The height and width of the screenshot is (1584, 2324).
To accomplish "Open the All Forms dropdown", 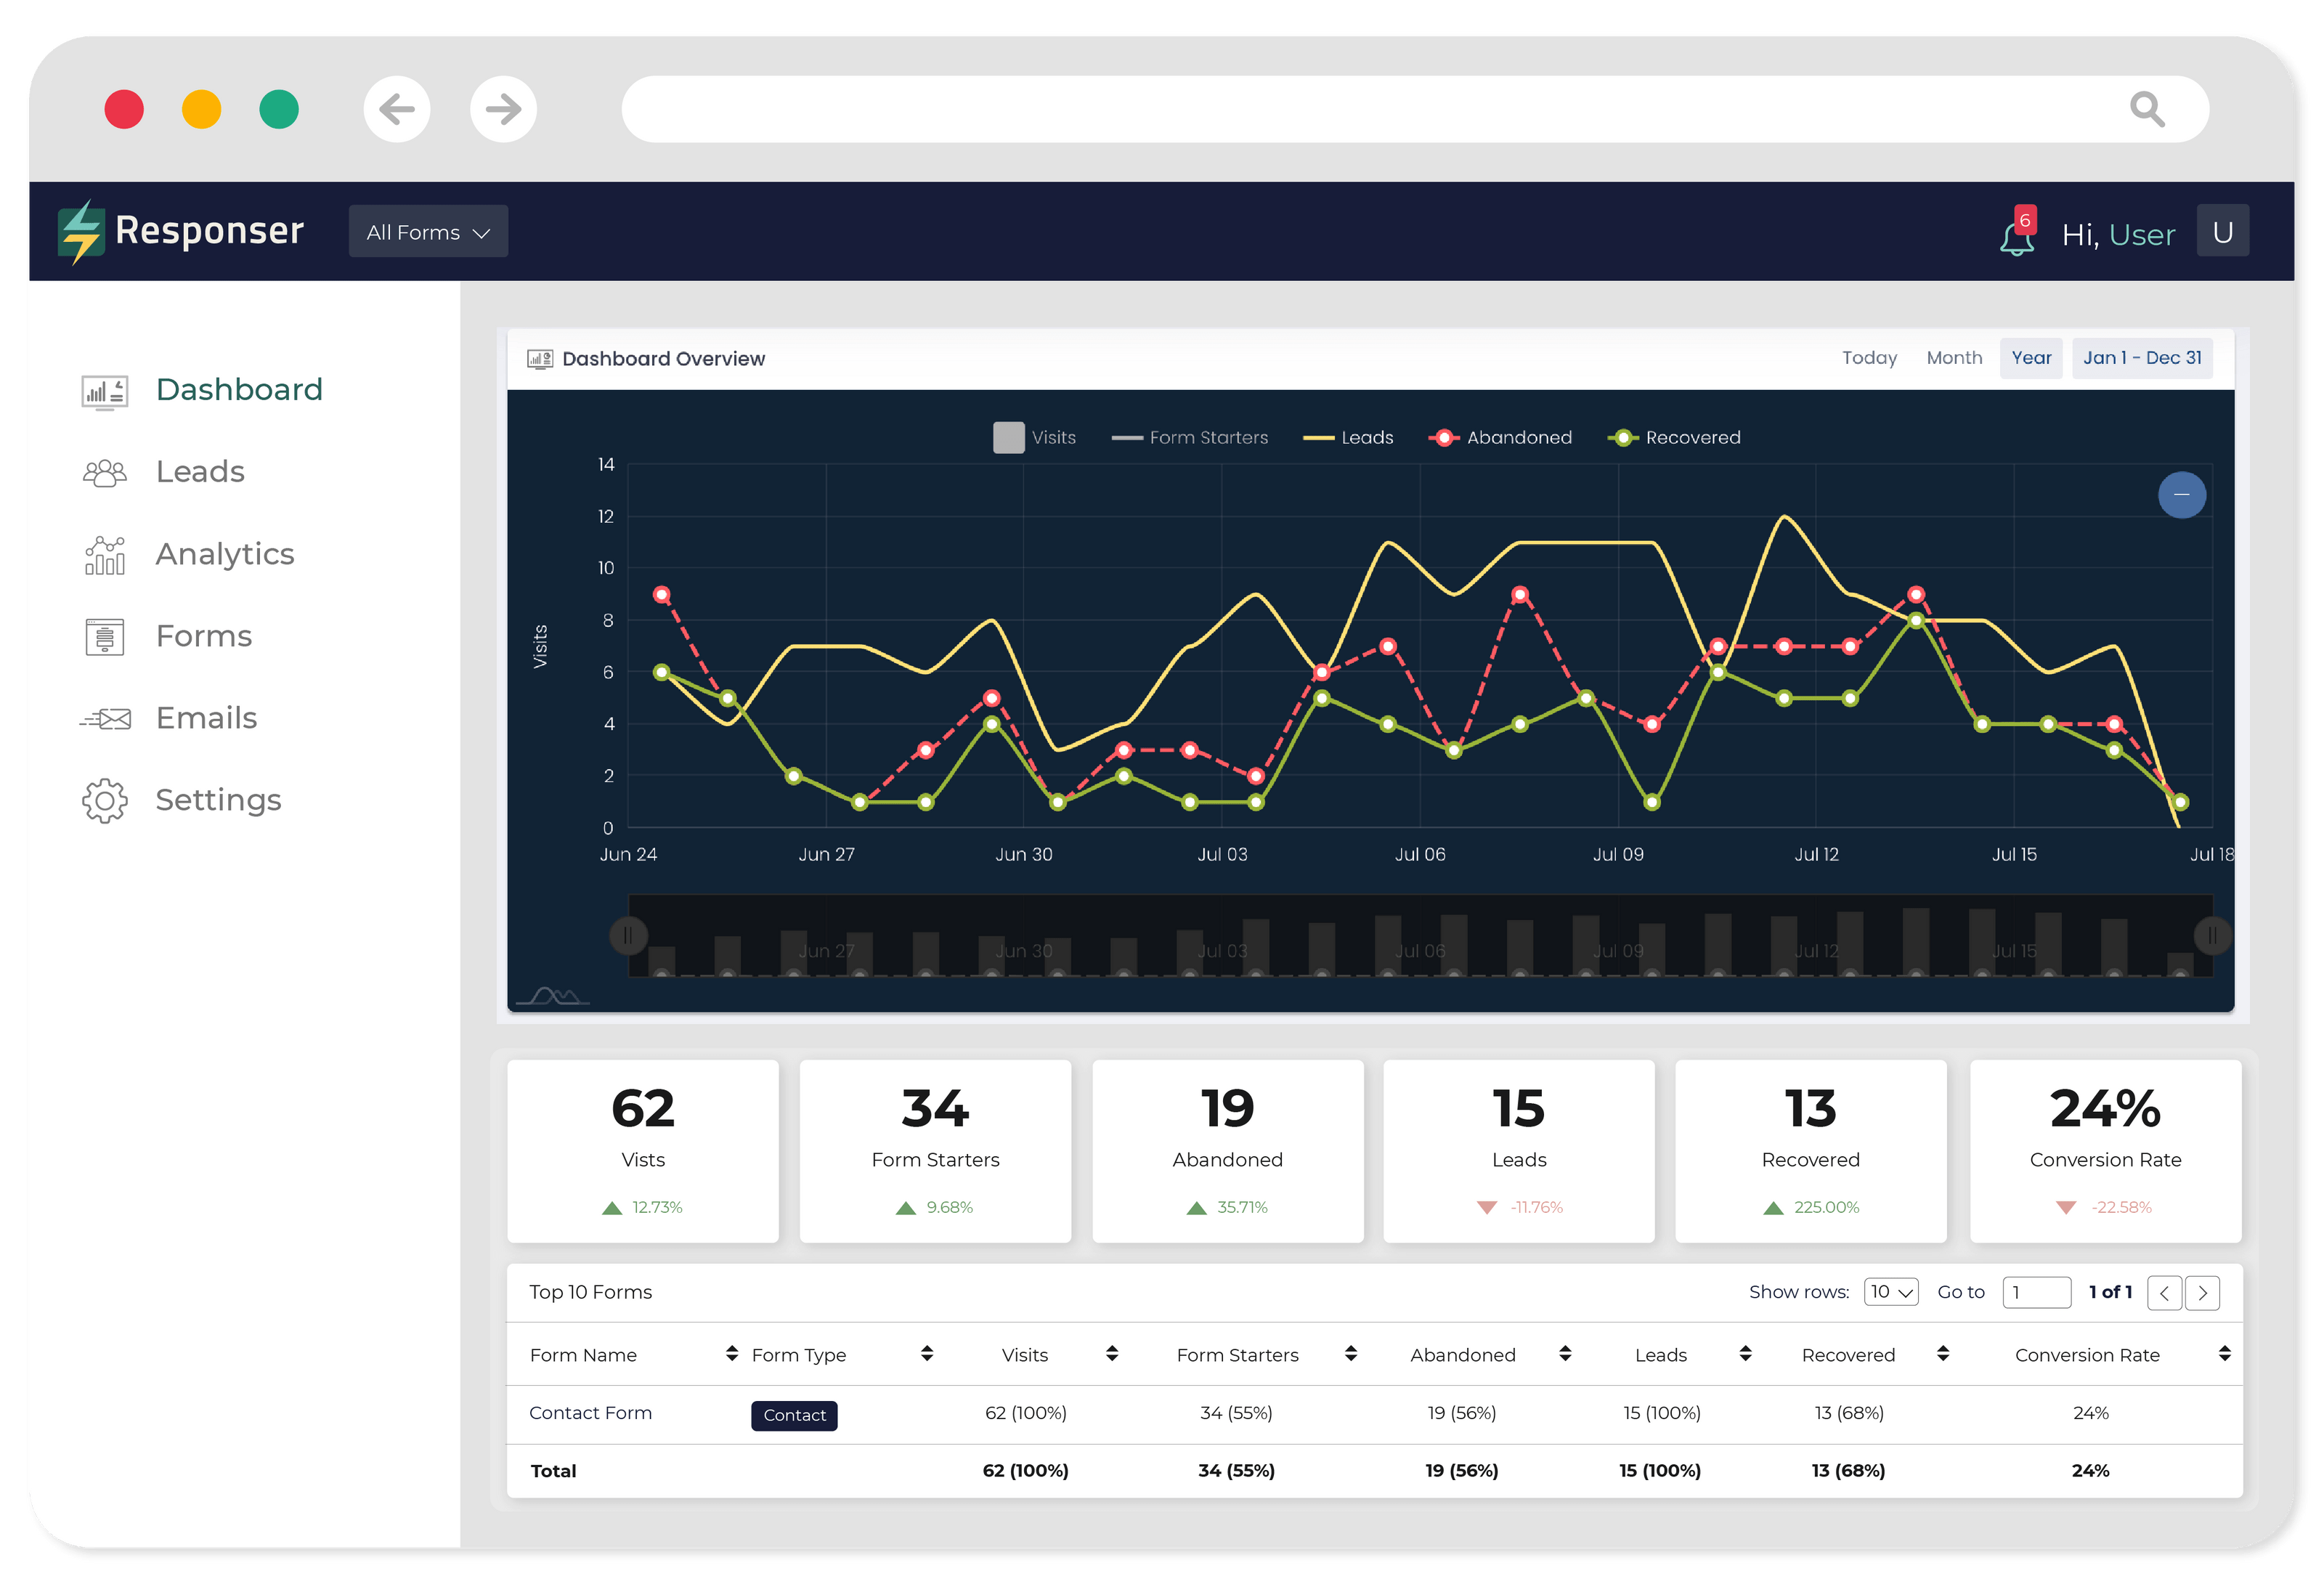I will [428, 231].
